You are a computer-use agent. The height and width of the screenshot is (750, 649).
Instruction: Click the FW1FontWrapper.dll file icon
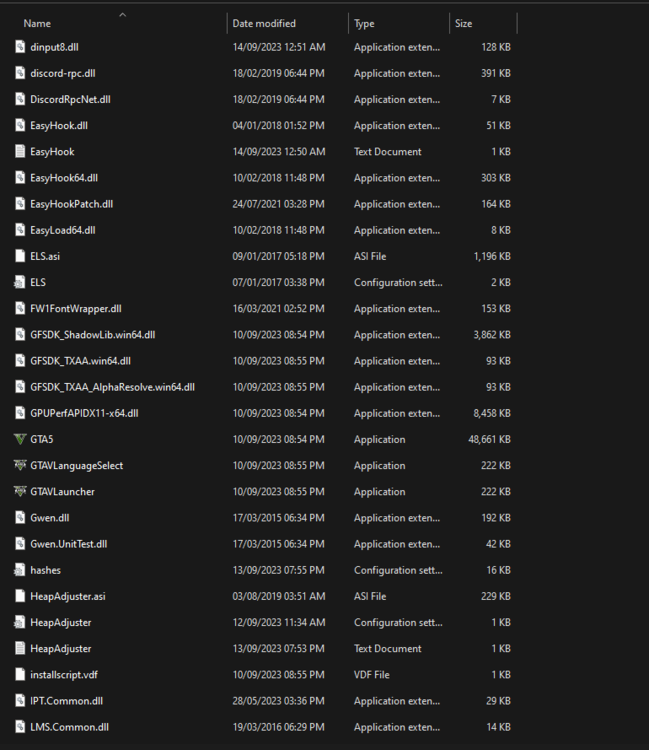tap(20, 309)
